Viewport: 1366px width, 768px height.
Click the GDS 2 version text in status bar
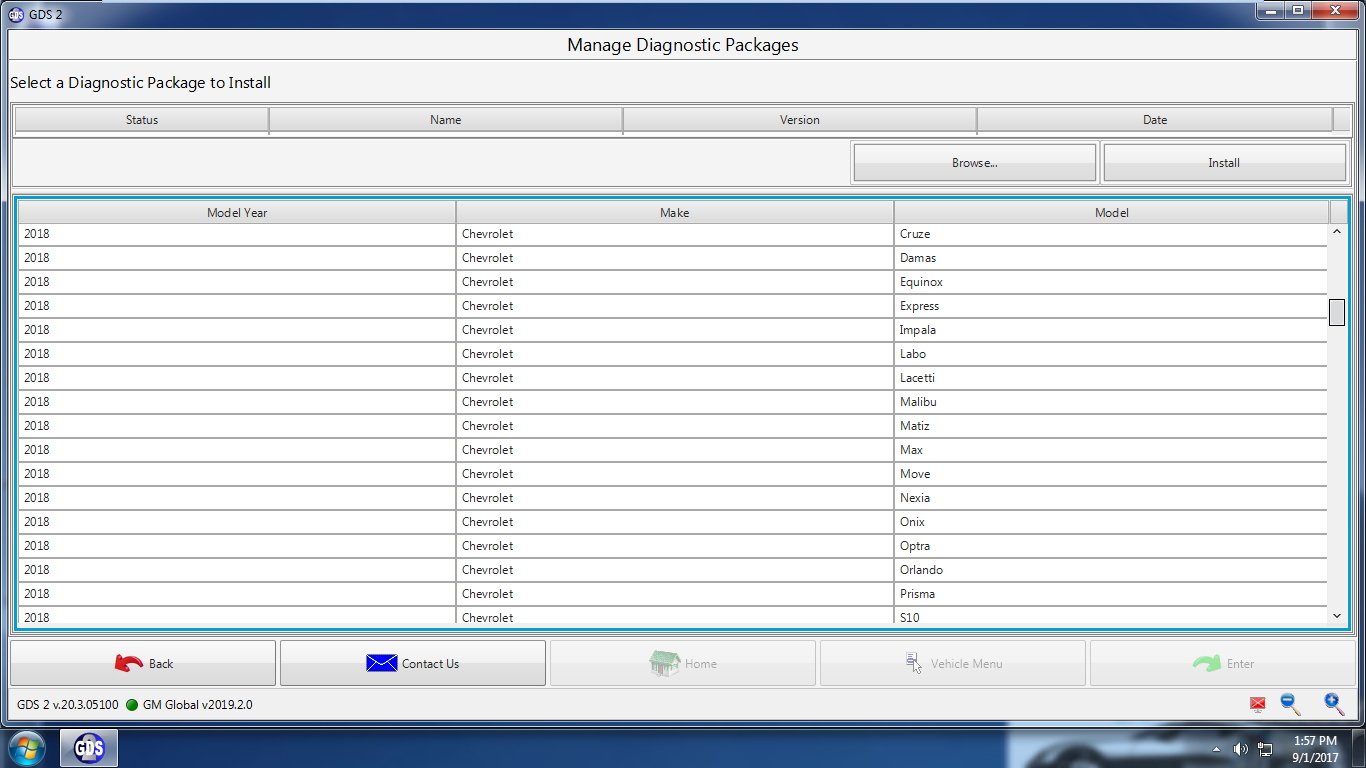pos(67,705)
